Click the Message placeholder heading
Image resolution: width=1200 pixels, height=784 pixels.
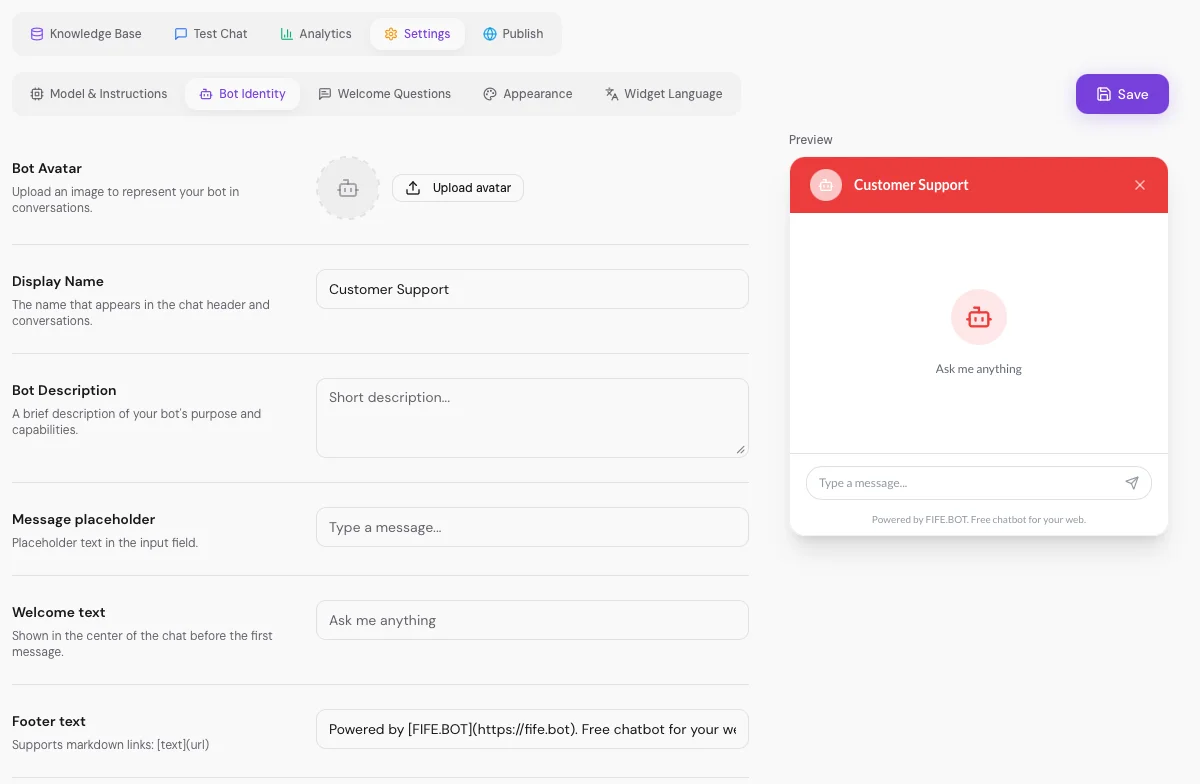click(84, 519)
